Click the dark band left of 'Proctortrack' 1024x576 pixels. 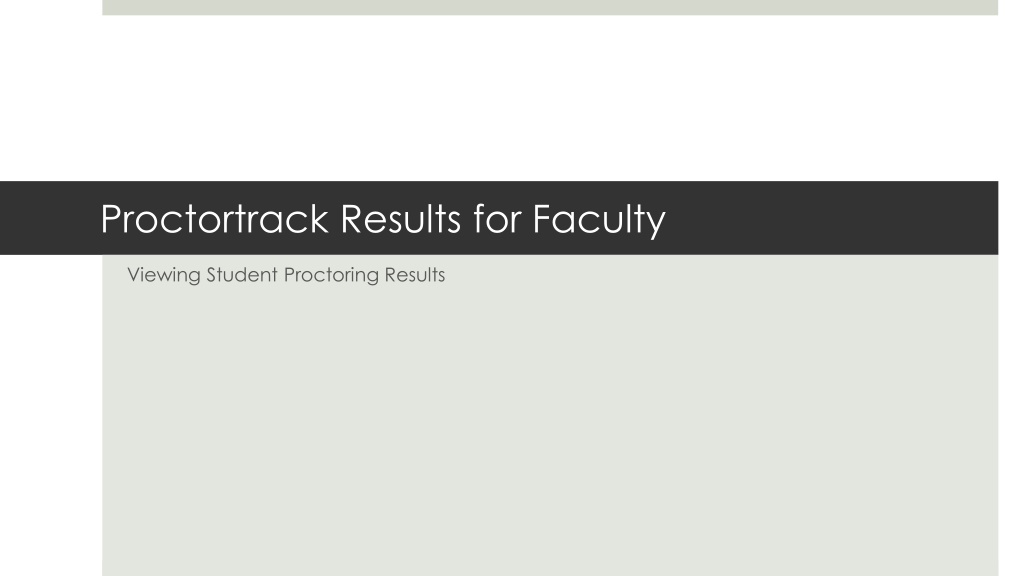(x=50, y=218)
